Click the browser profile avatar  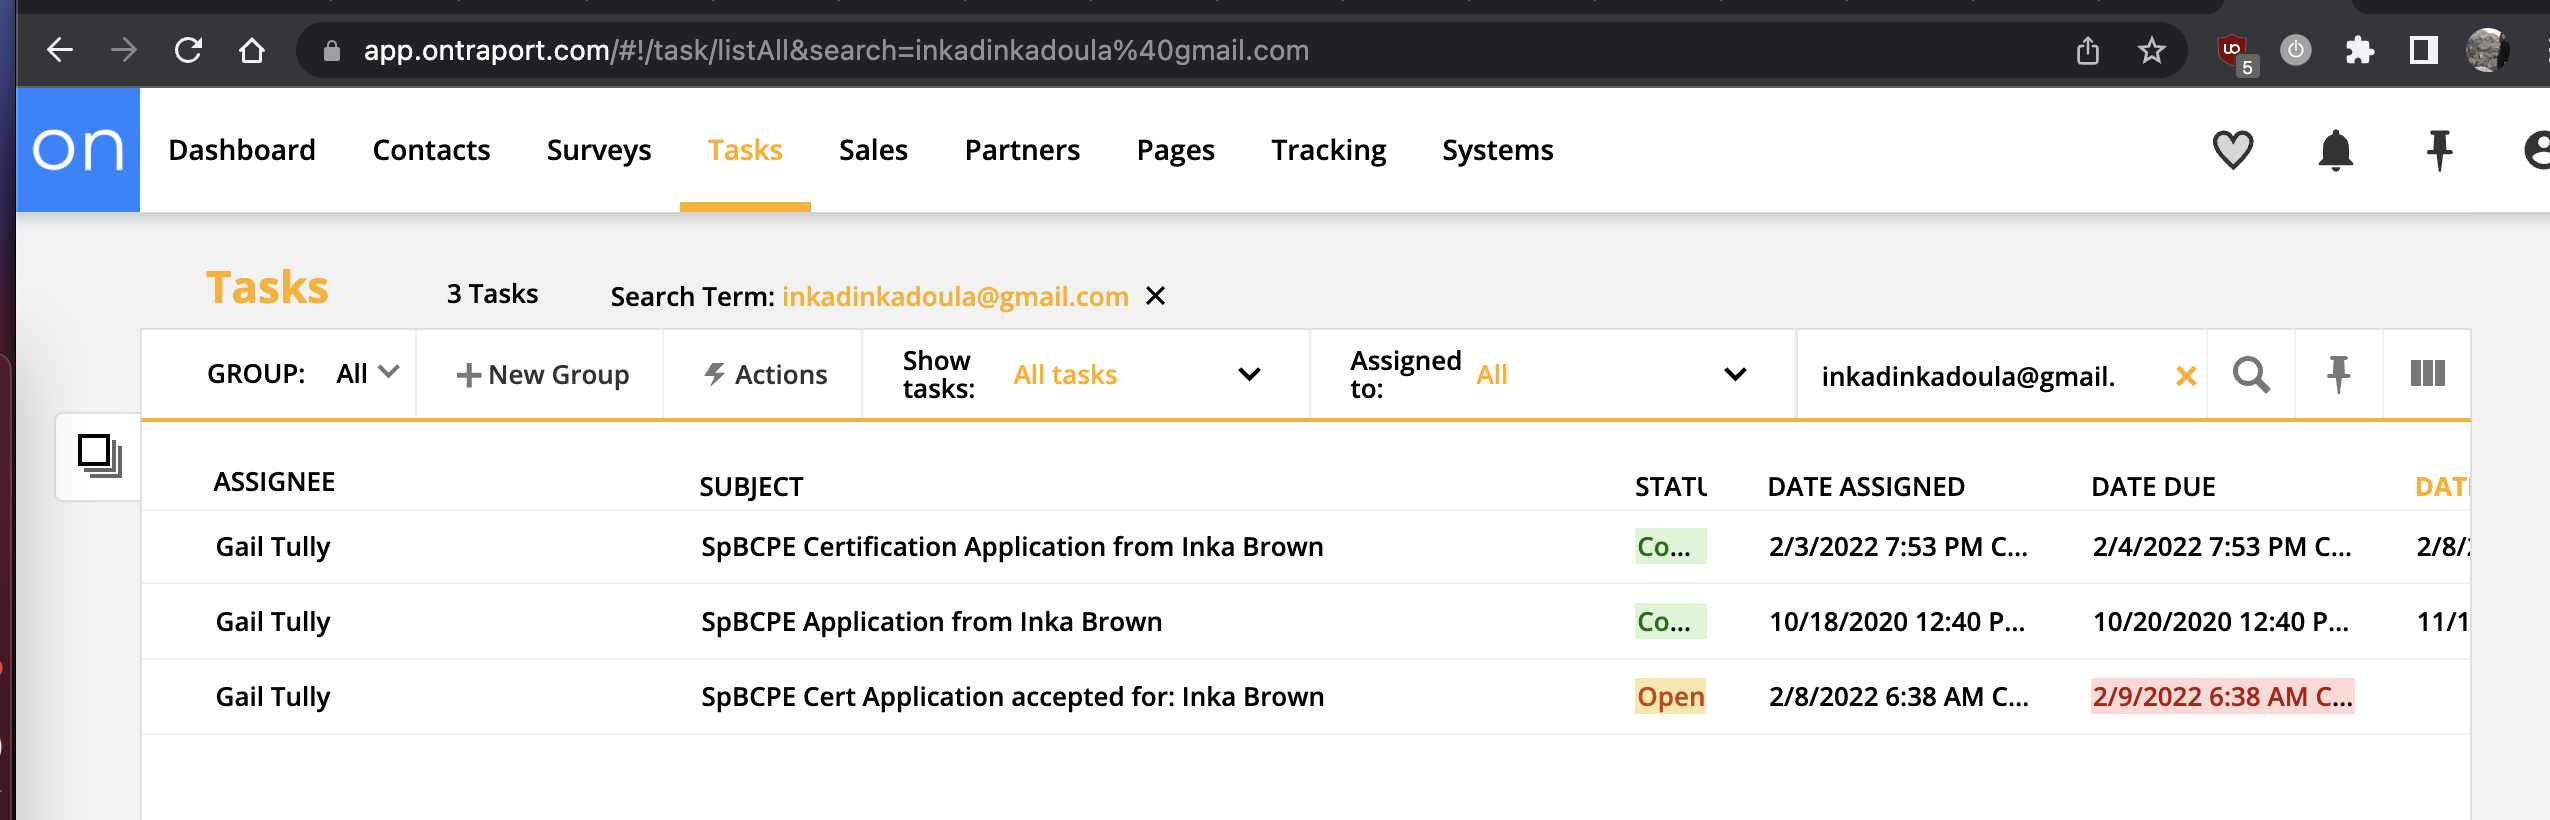pyautogui.click(x=2488, y=50)
